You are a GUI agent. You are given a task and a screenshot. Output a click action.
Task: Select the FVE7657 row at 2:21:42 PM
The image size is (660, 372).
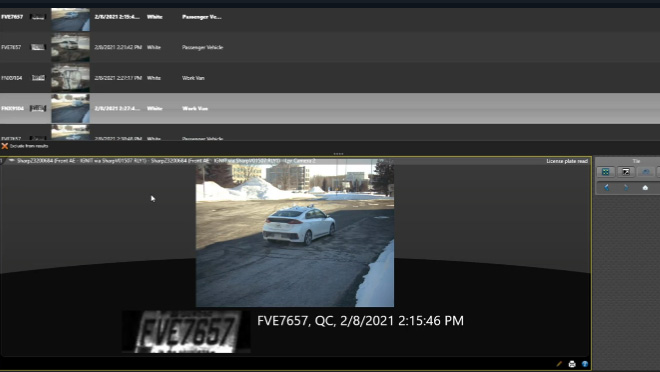330,47
